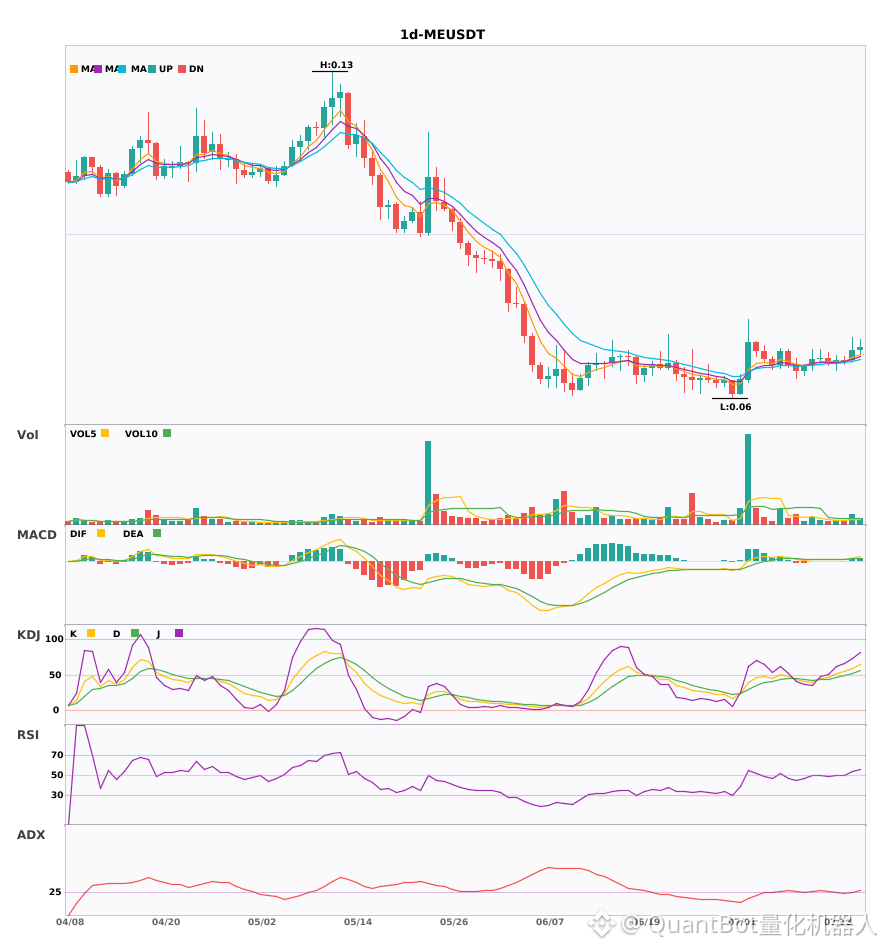Image resolution: width=885 pixels, height=950 pixels.
Task: Click the teal UP legend swatch
Action: [152, 69]
